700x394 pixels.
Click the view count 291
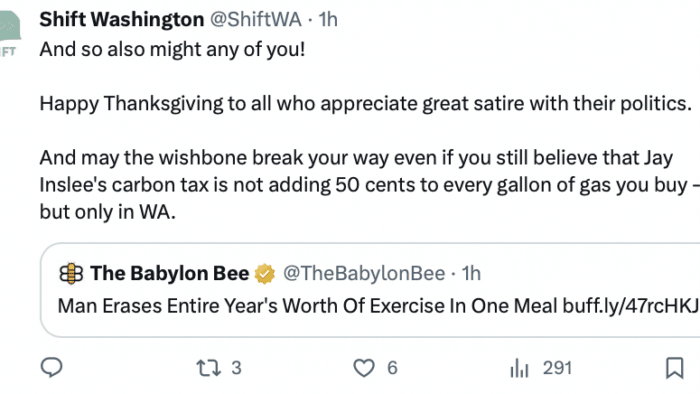[557, 368]
